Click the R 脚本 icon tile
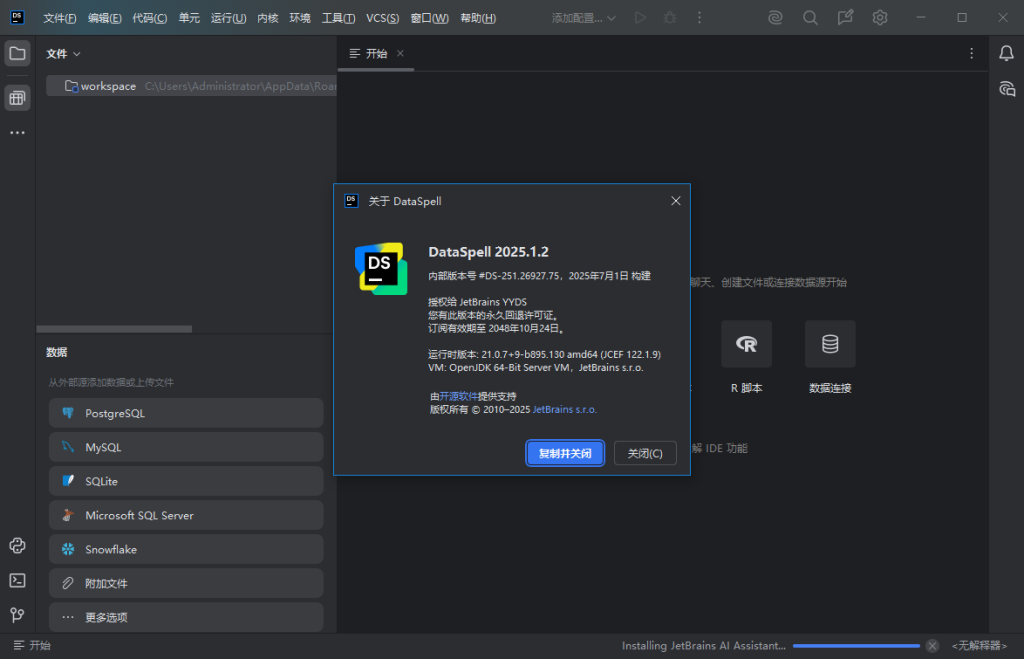Viewport: 1024px width, 659px height. pyautogui.click(x=746, y=344)
